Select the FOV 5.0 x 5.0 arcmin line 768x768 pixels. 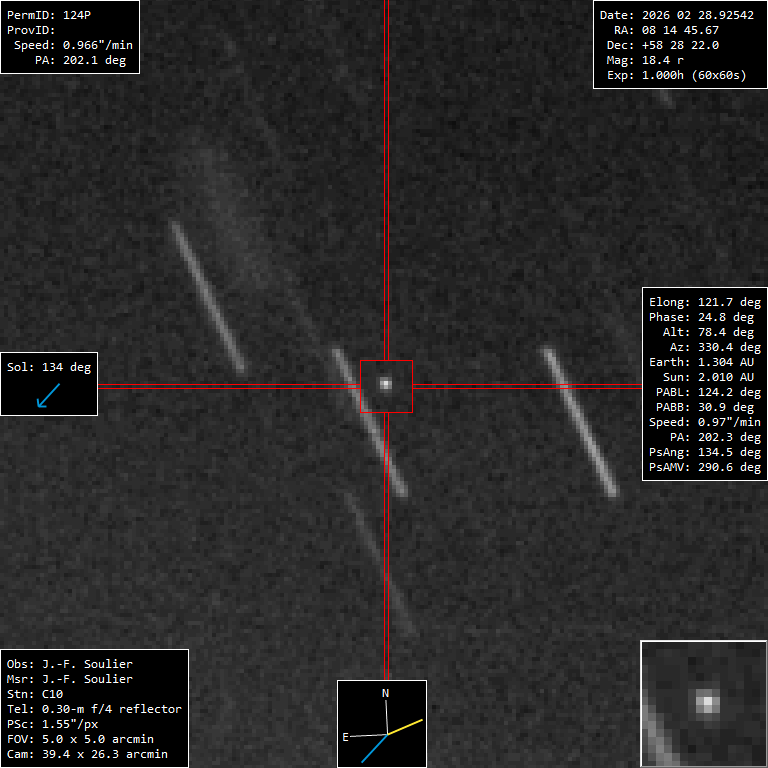[86, 739]
